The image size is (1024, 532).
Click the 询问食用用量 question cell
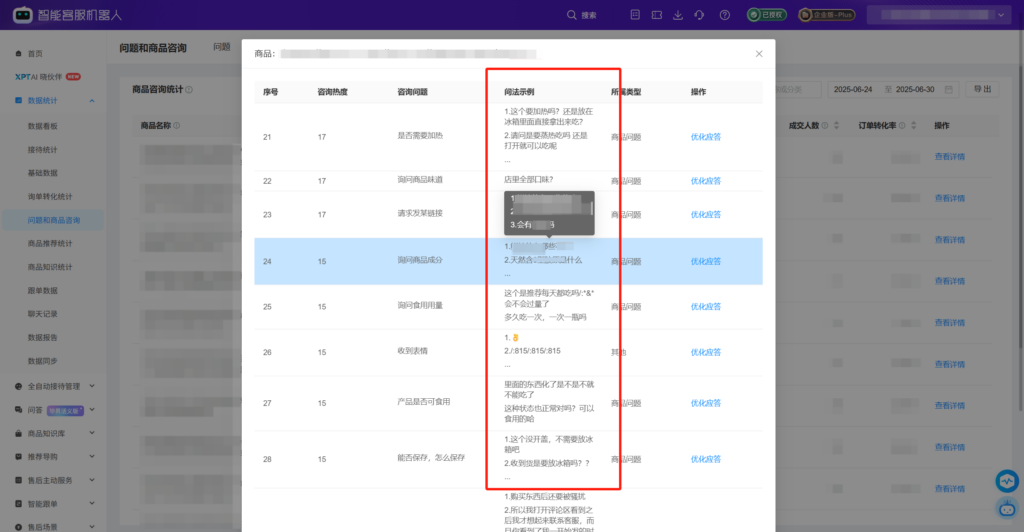tap(420, 305)
